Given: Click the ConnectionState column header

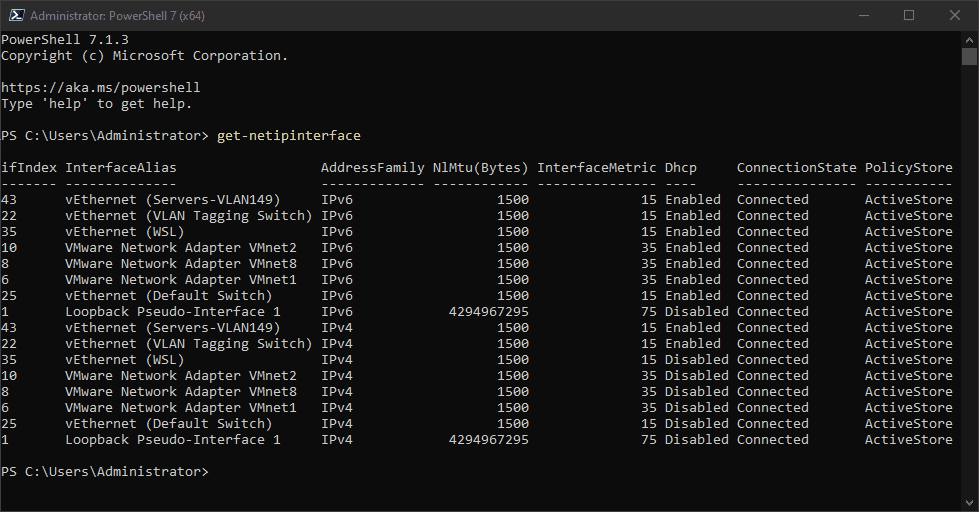Looking at the screenshot, I should tap(797, 168).
